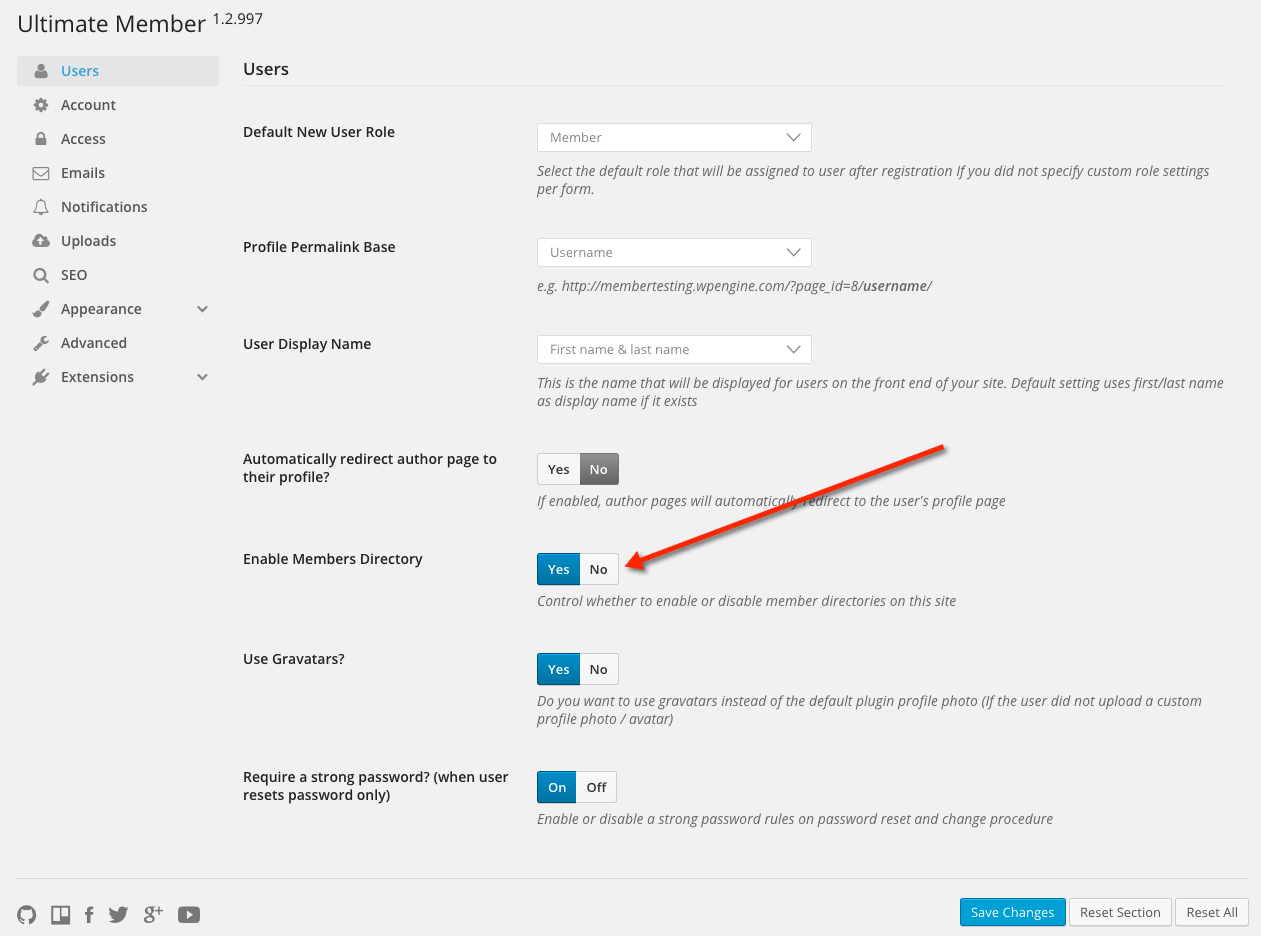Turn Off strong password requirement
This screenshot has width=1261, height=936.
[596, 787]
